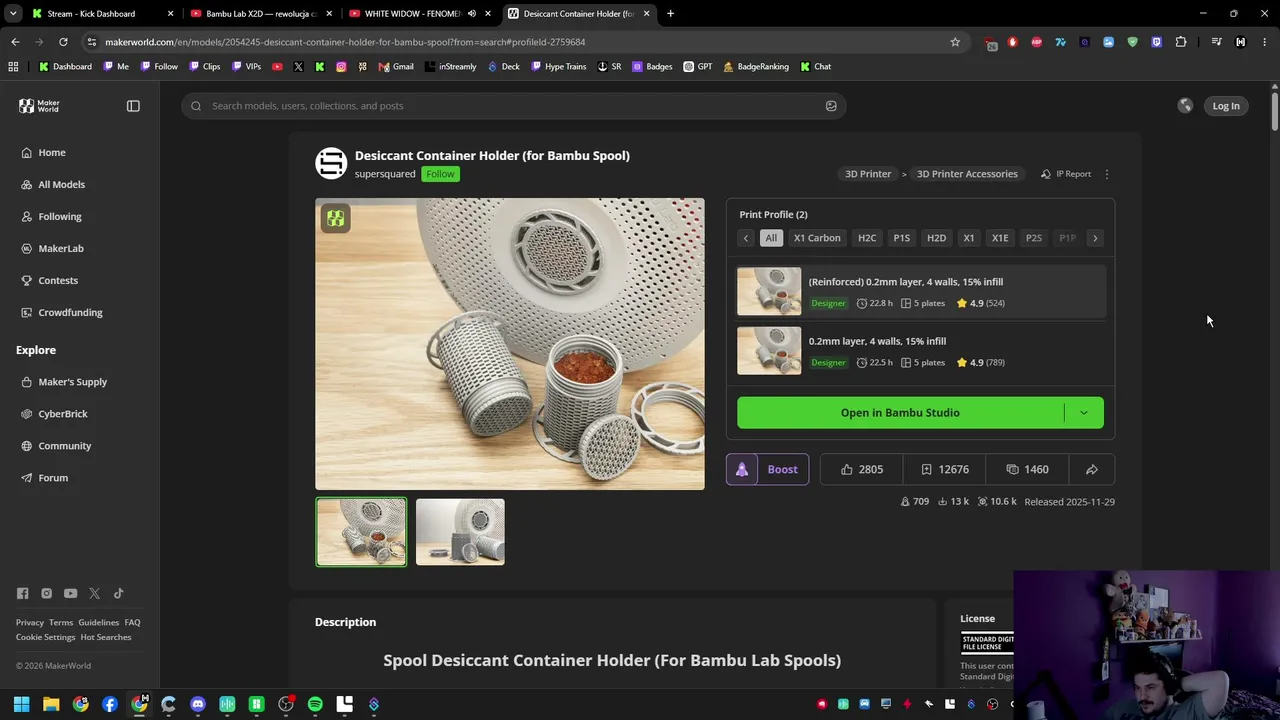Like the model with the thumbs-up icon

[861, 470]
